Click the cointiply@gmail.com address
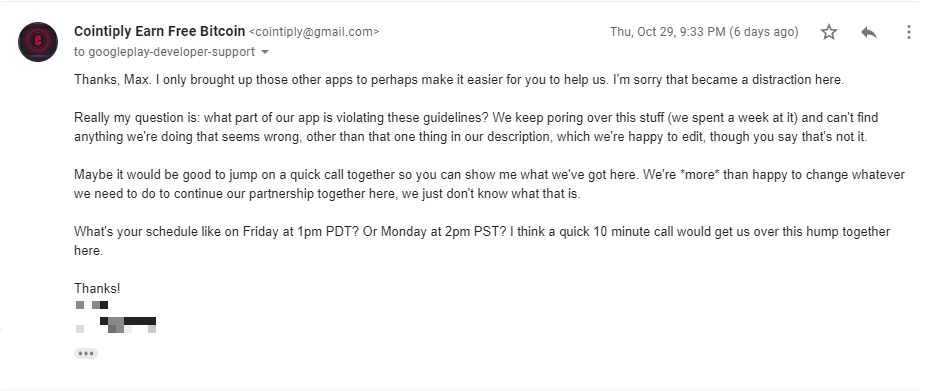This screenshot has height=391, width=935. coord(314,32)
